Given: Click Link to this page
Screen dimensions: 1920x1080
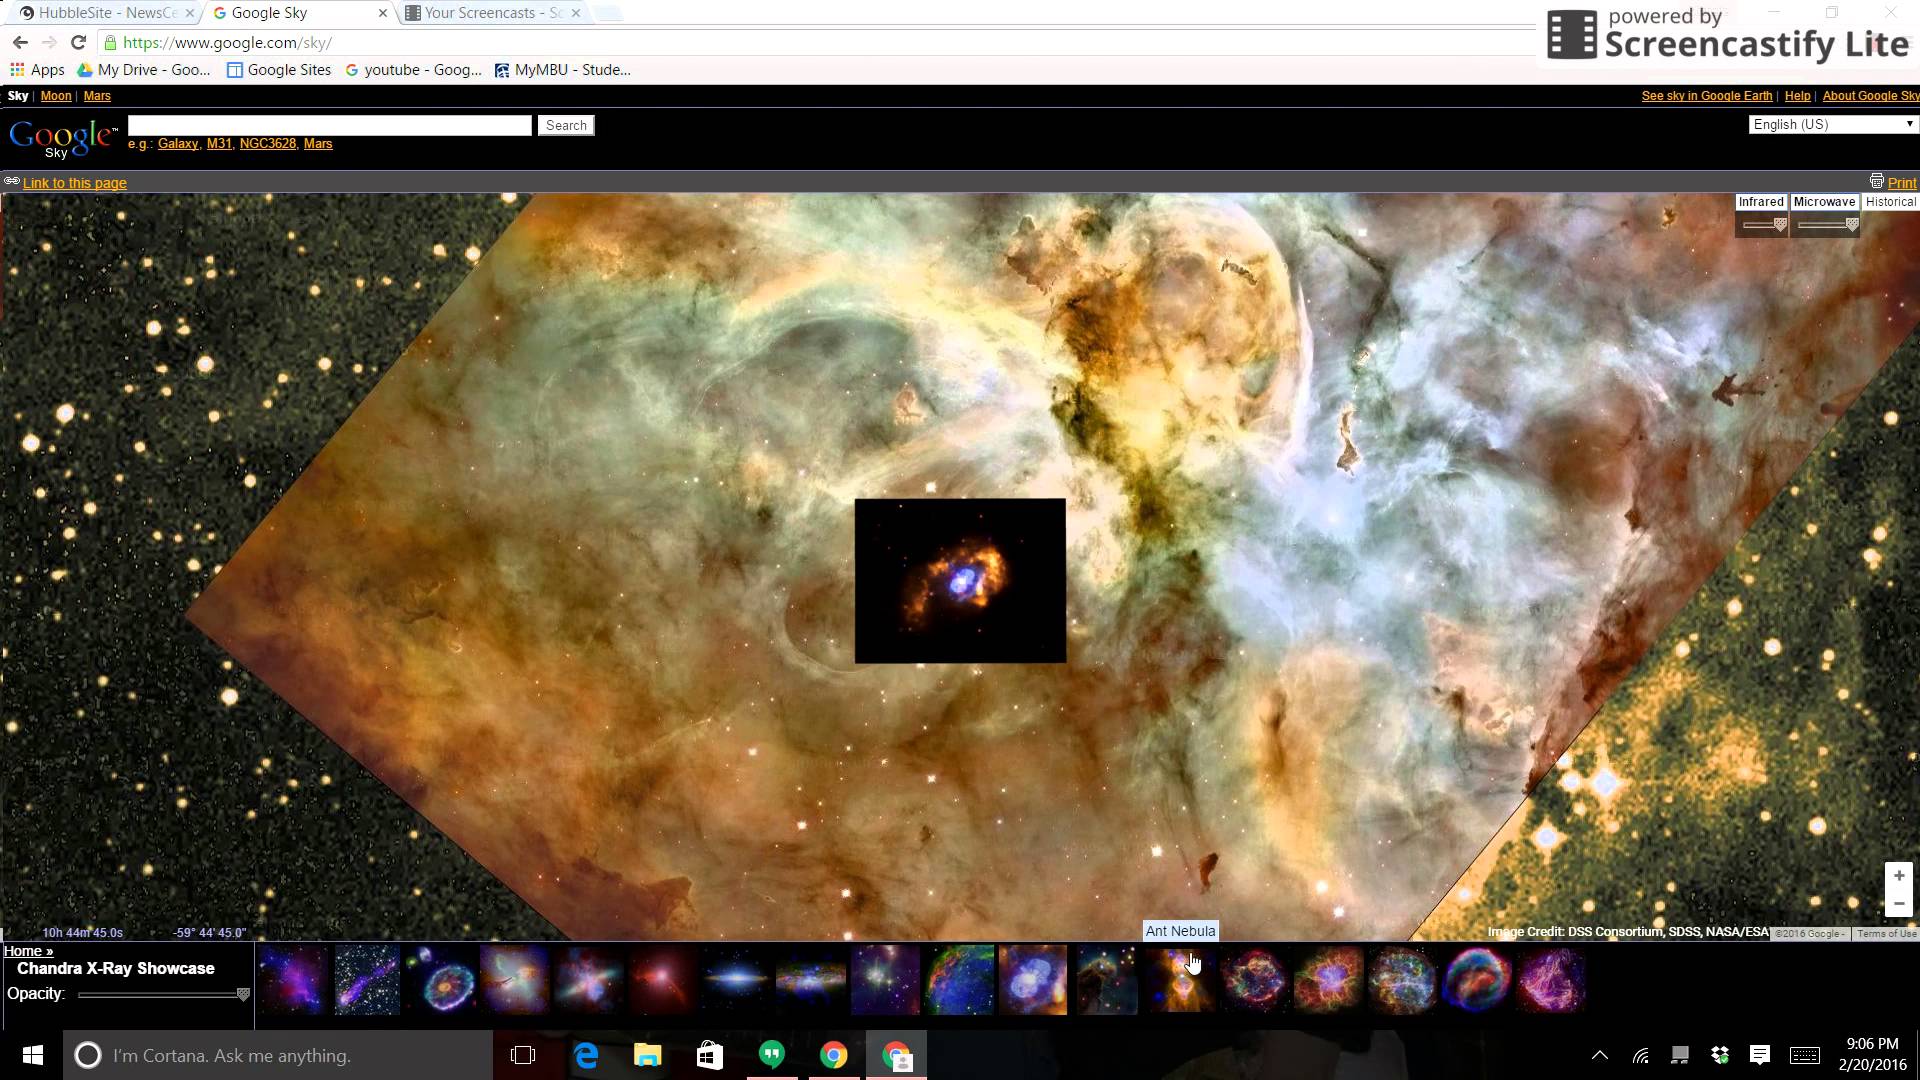Looking at the screenshot, I should (74, 183).
